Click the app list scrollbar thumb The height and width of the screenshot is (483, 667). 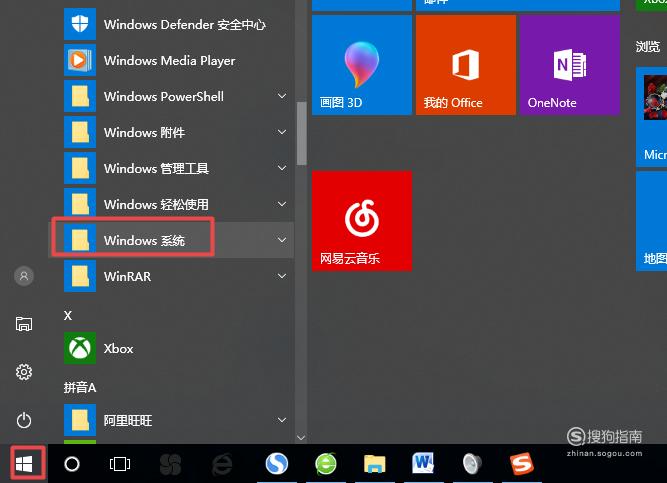tap(302, 133)
